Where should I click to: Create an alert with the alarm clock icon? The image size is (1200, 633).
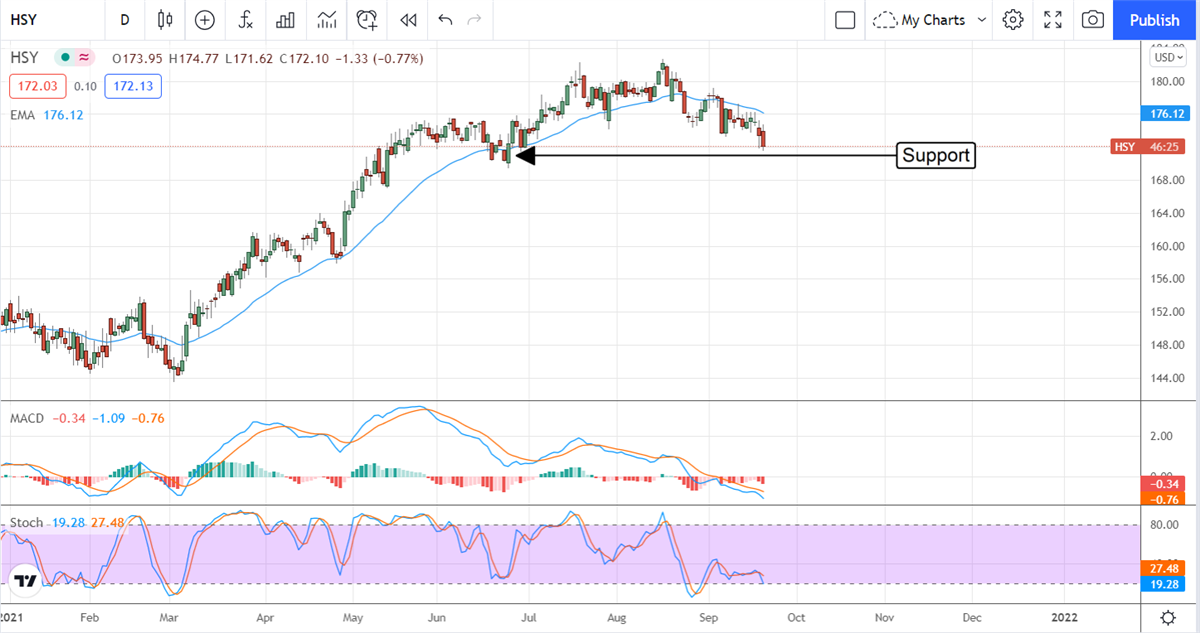click(367, 19)
